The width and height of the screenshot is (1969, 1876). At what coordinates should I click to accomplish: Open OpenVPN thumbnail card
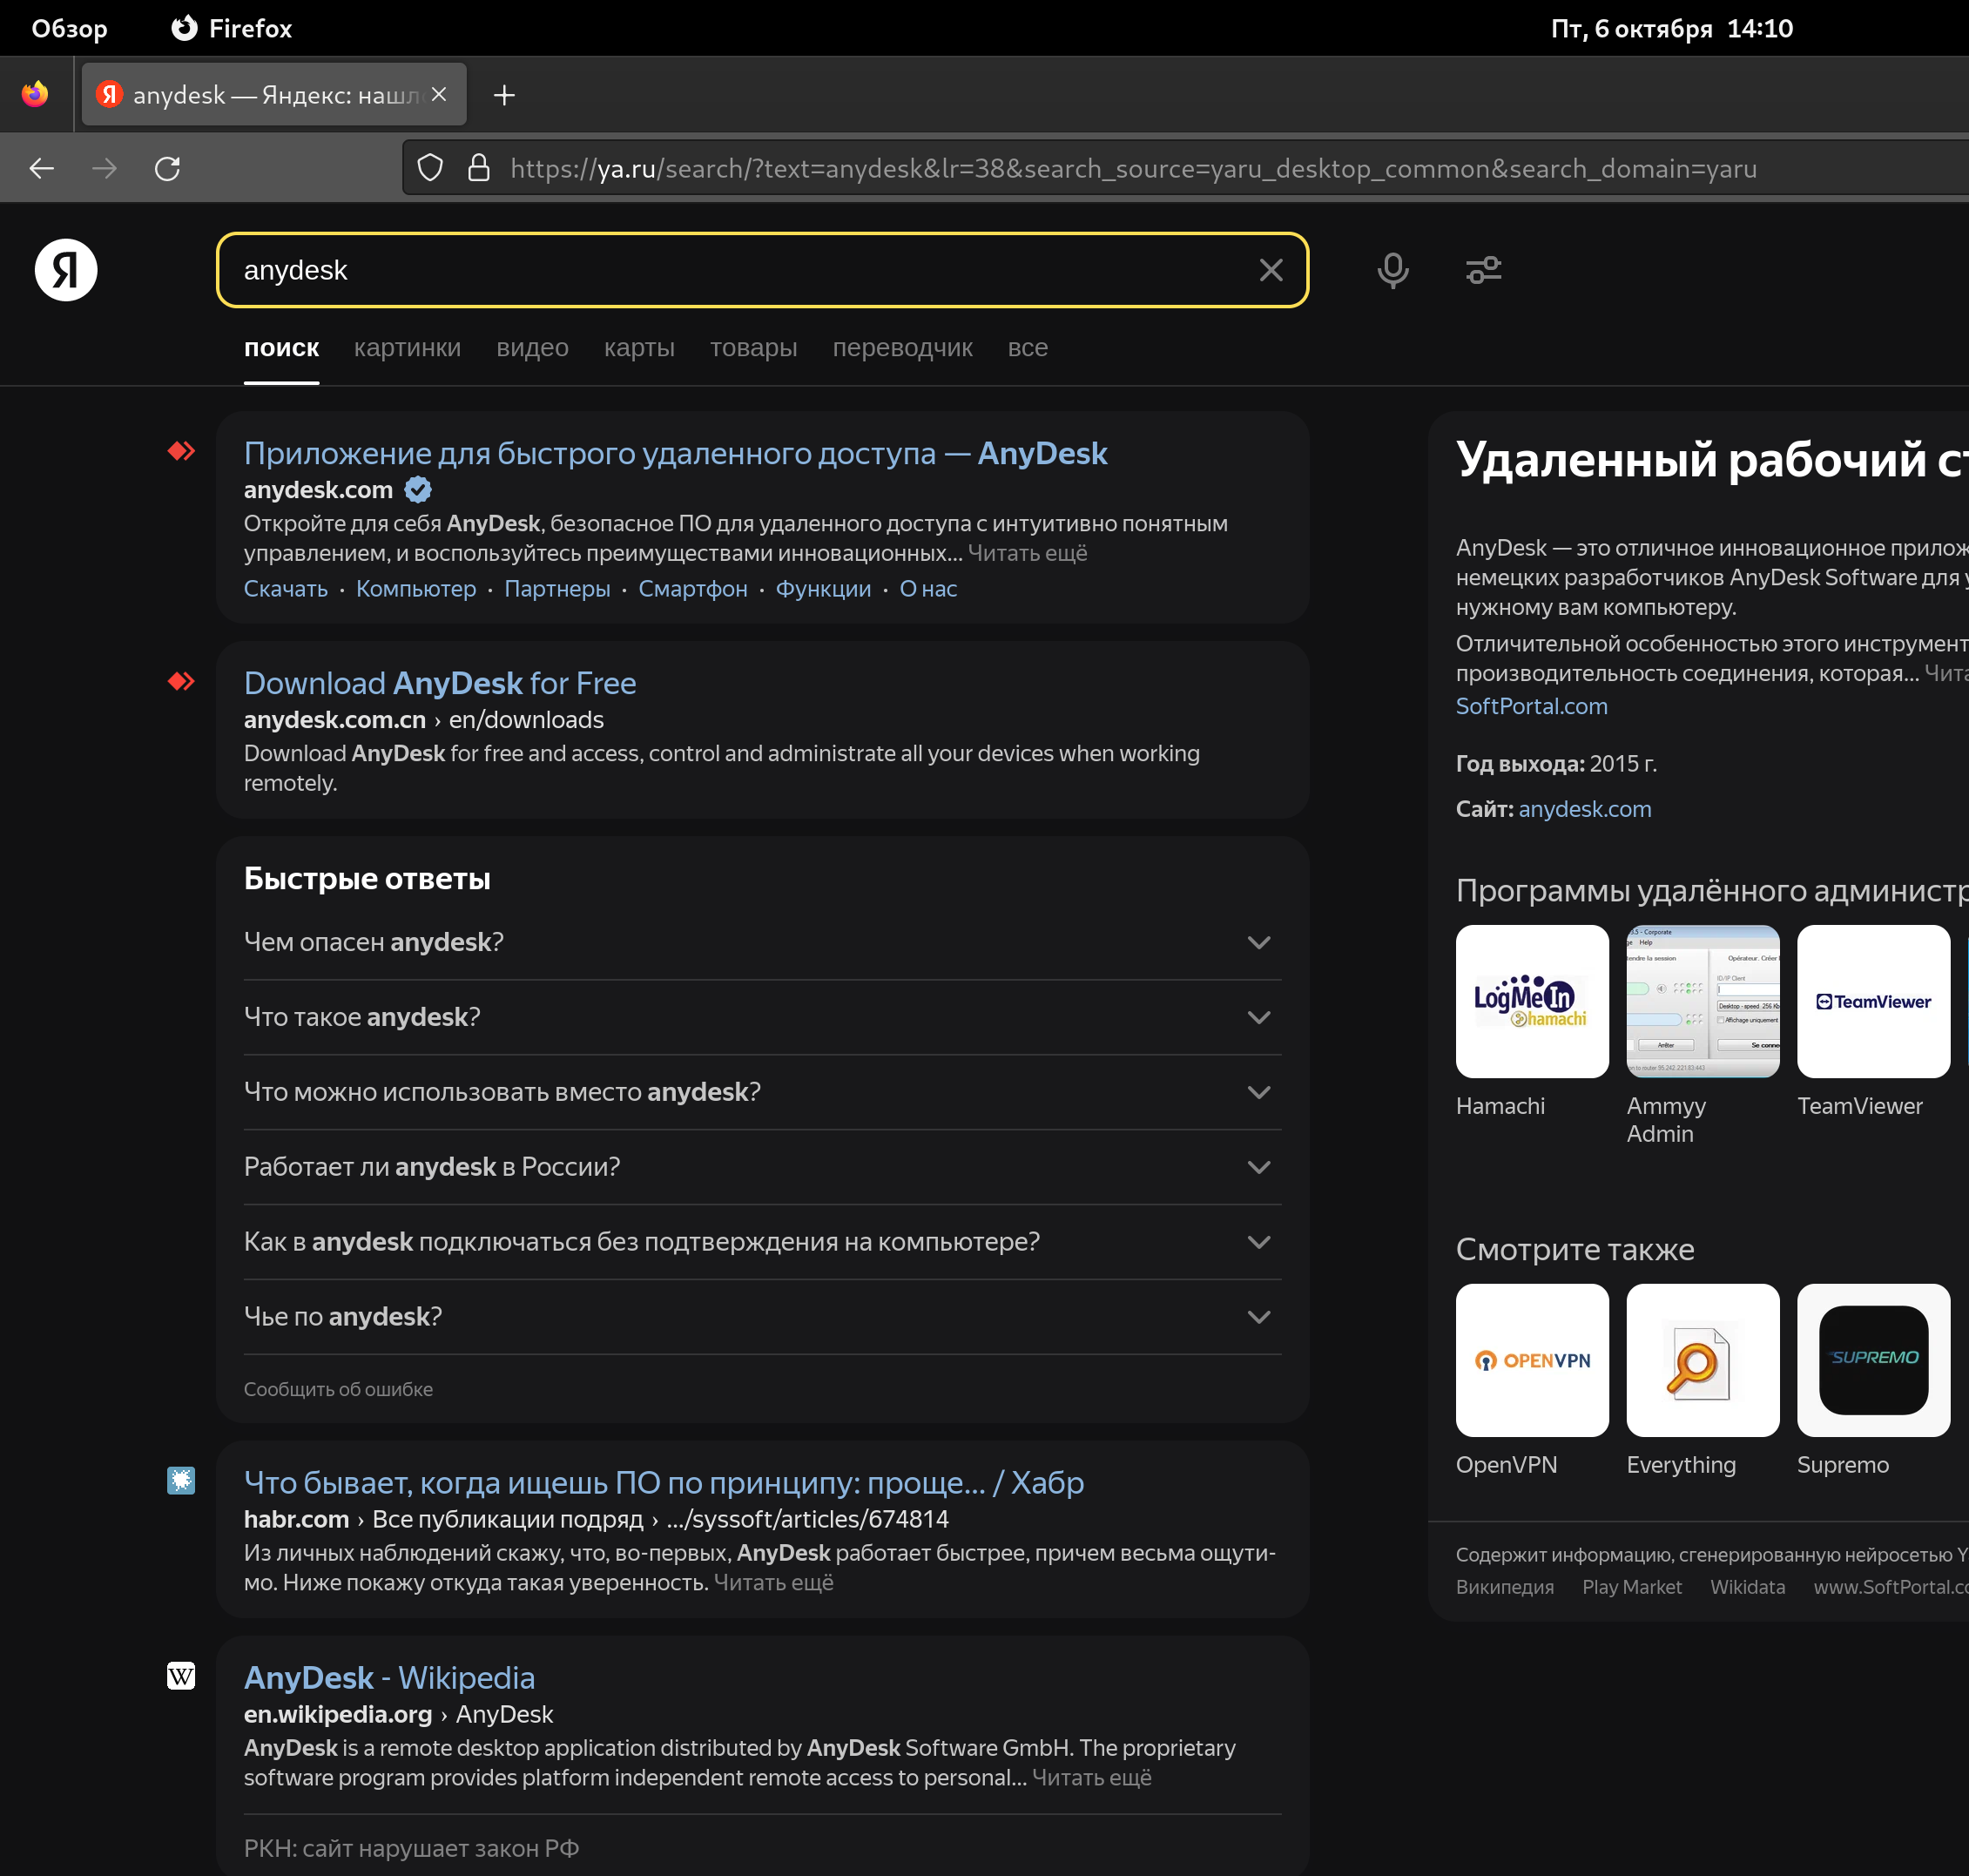click(x=1532, y=1361)
